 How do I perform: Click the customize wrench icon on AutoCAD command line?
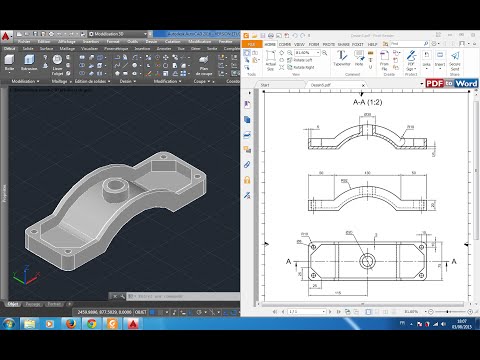122,296
